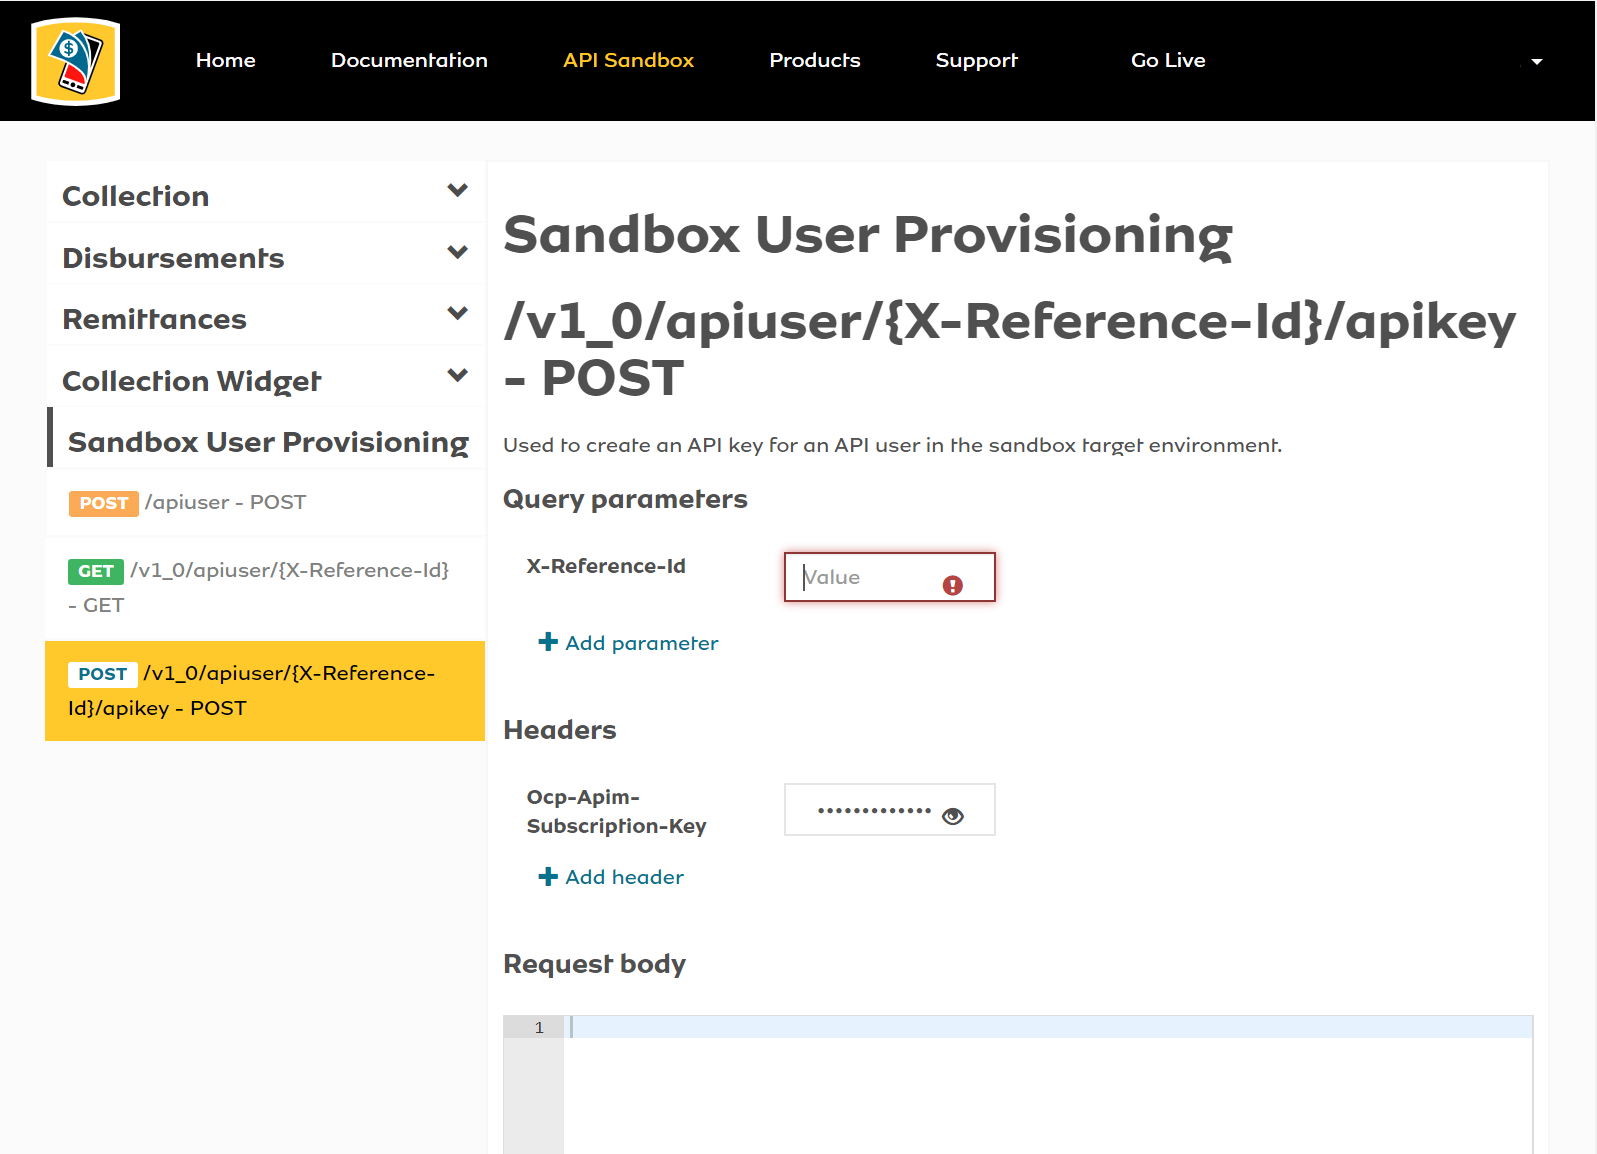This screenshot has width=1597, height=1154.
Task: Open the user dropdown caret in the top bar
Action: pos(1536,62)
